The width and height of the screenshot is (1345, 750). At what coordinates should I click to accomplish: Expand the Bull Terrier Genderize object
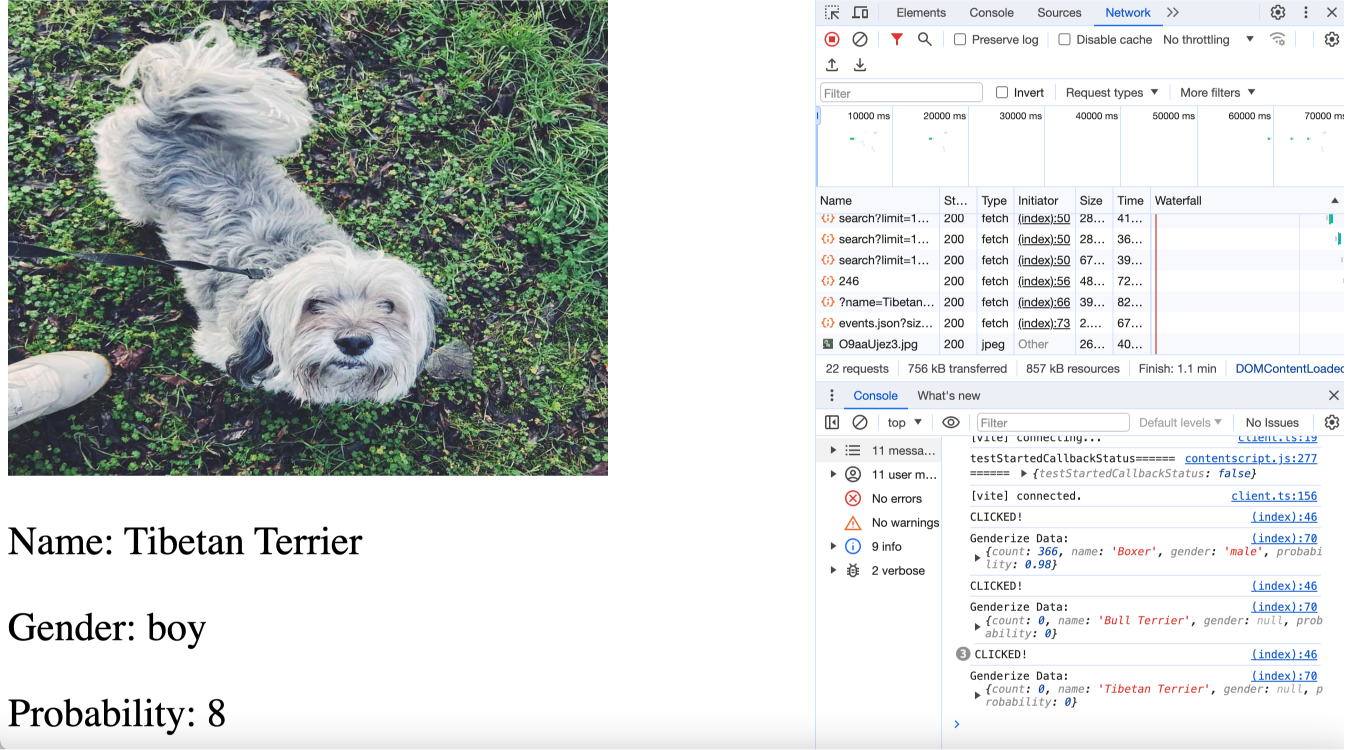978,627
